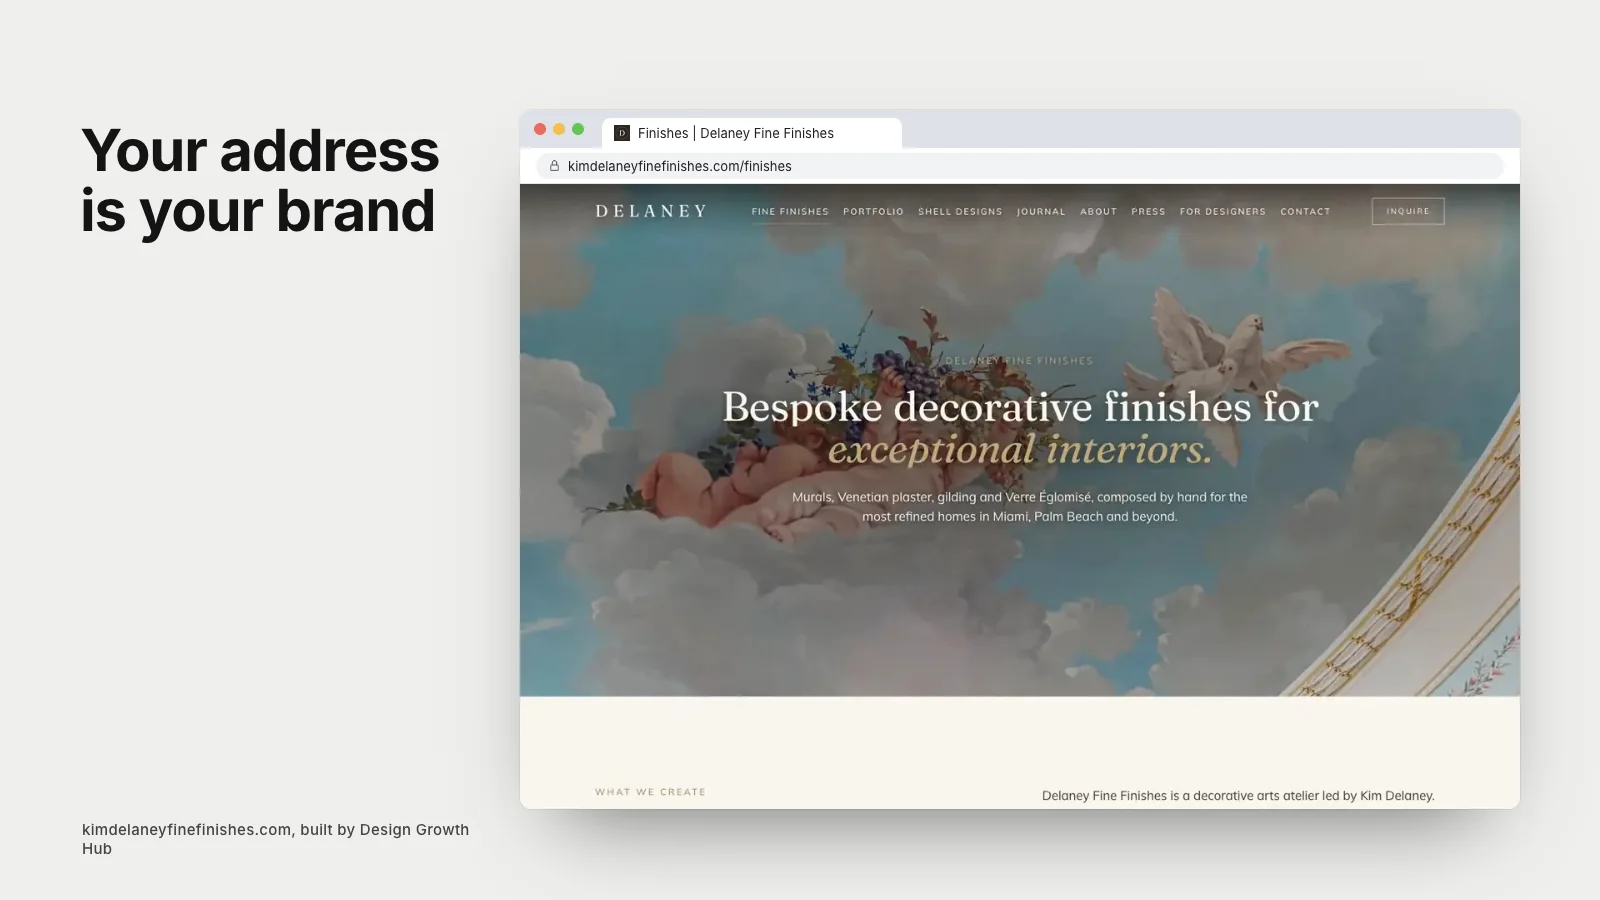
Task: Open the For Designers nav link
Action: coord(1222,212)
